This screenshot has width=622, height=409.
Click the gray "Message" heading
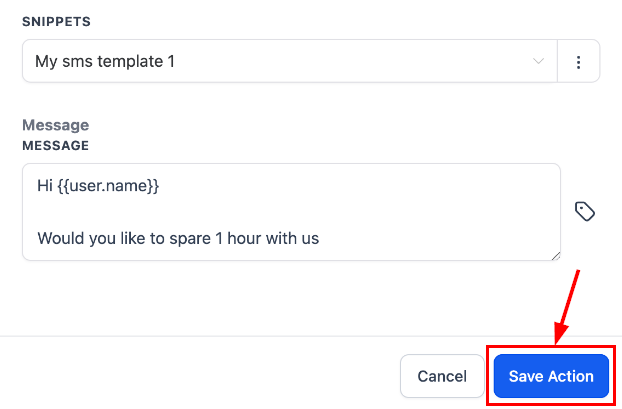[x=55, y=125]
